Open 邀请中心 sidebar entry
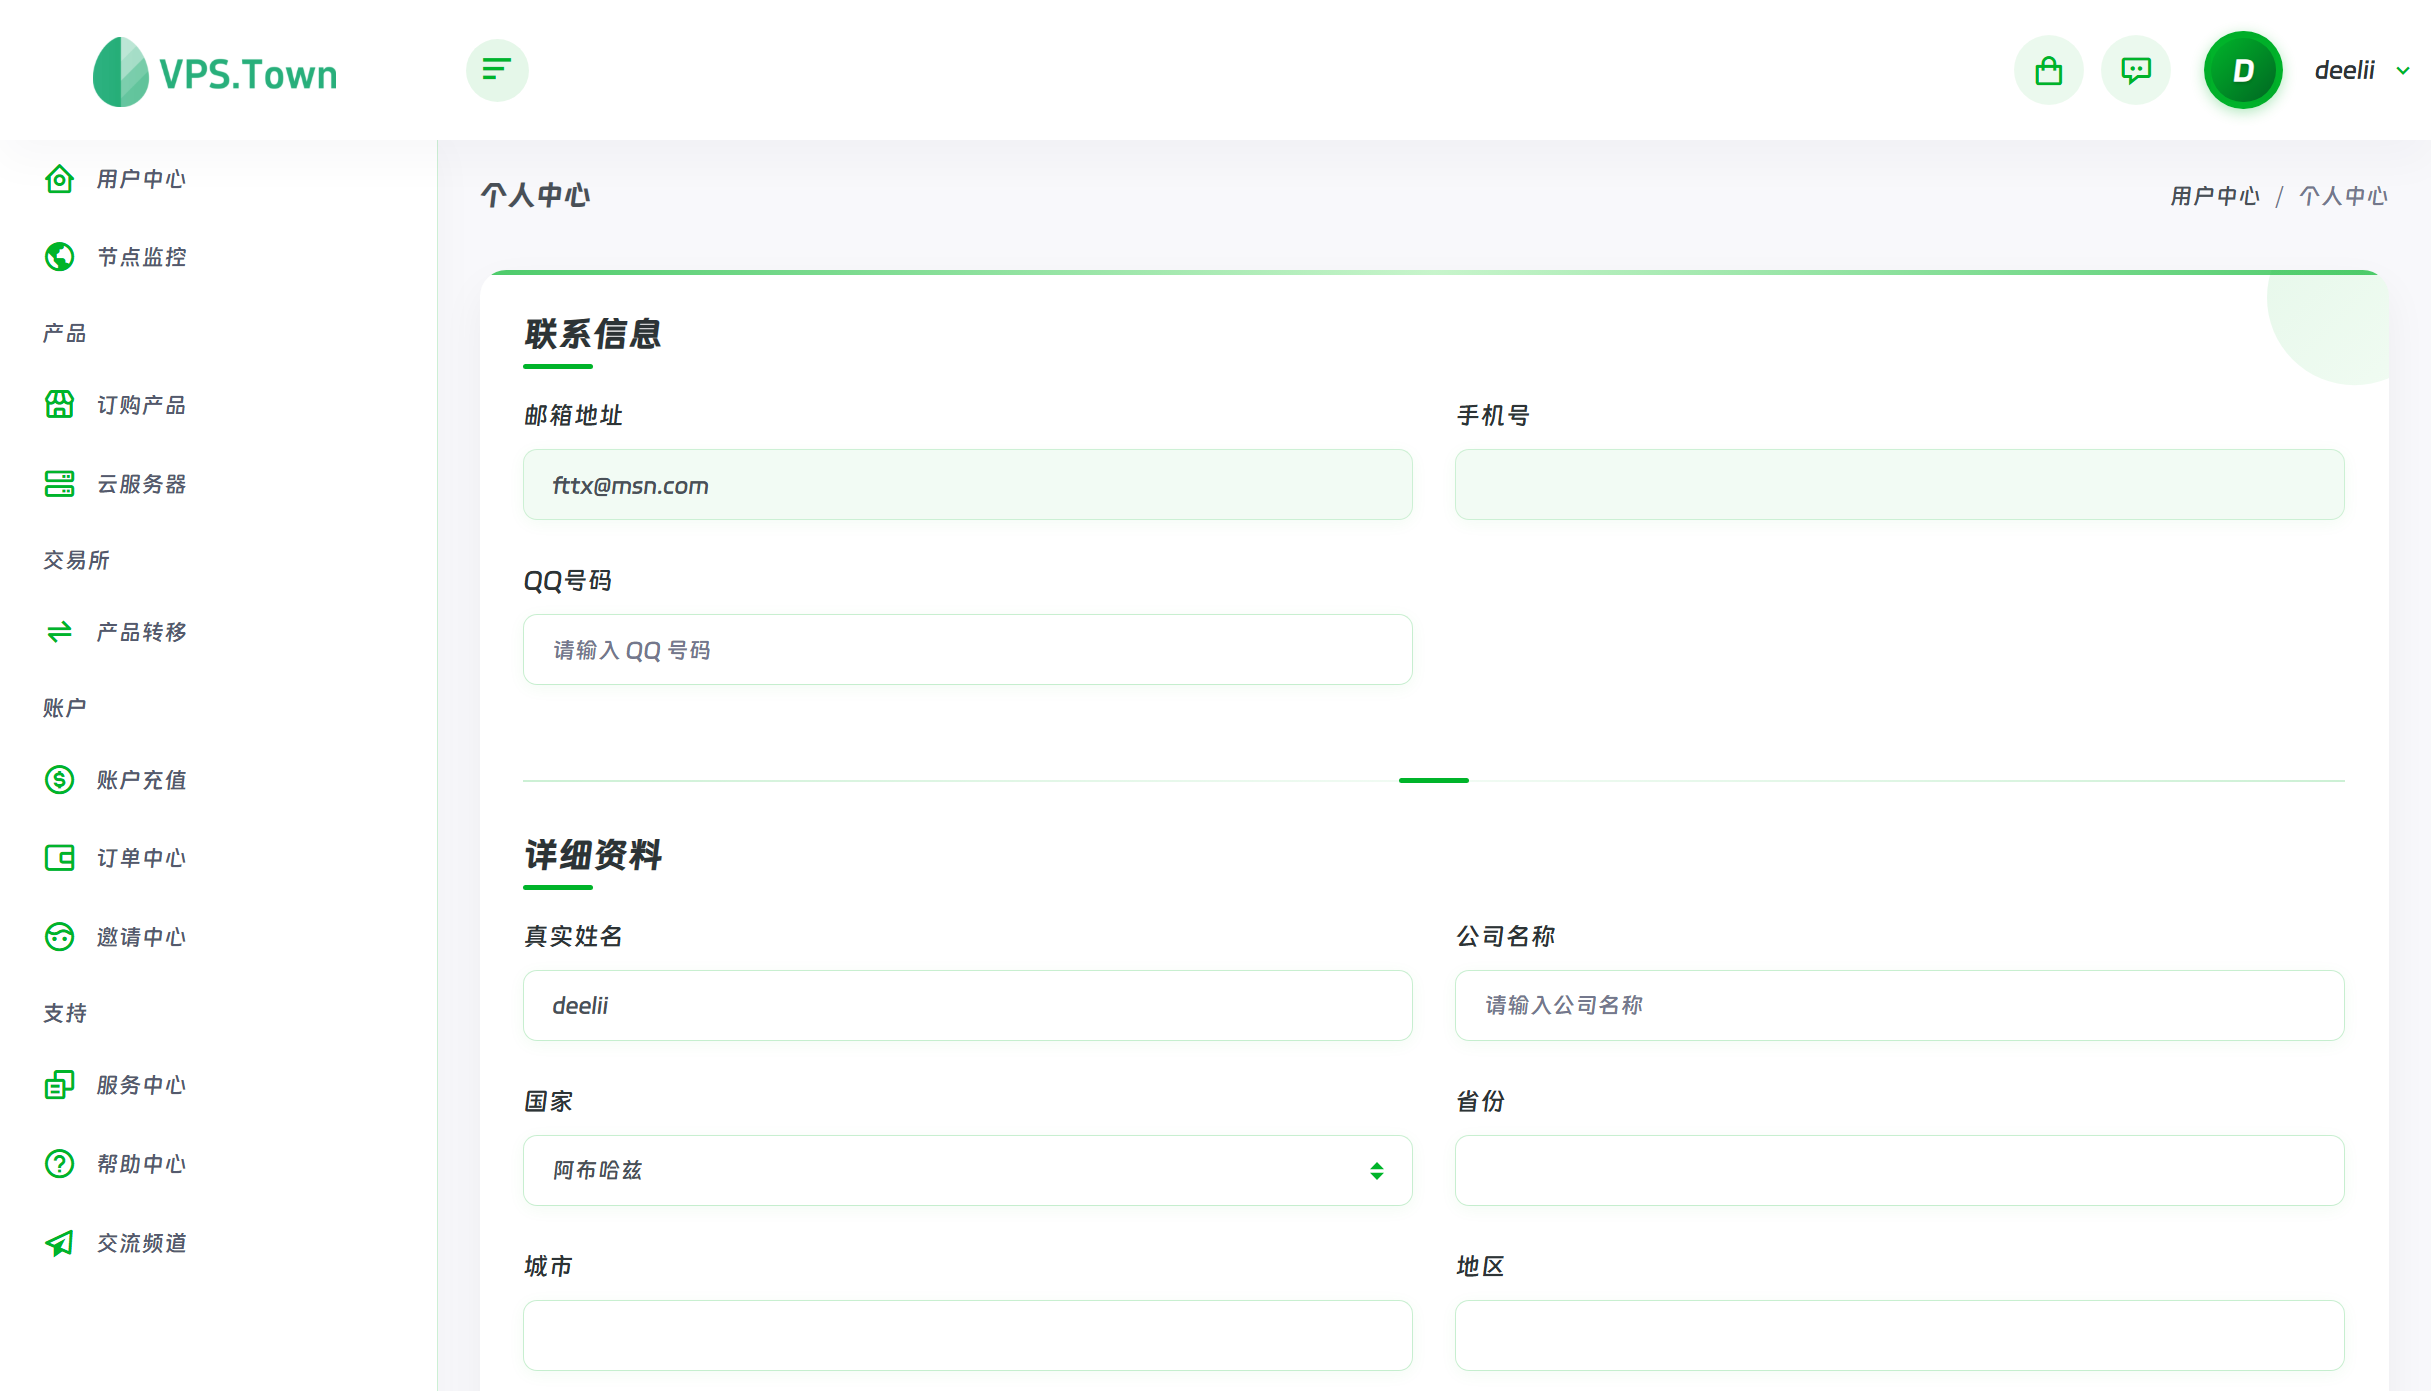Screen dimensions: 2431x1391 coord(141,937)
